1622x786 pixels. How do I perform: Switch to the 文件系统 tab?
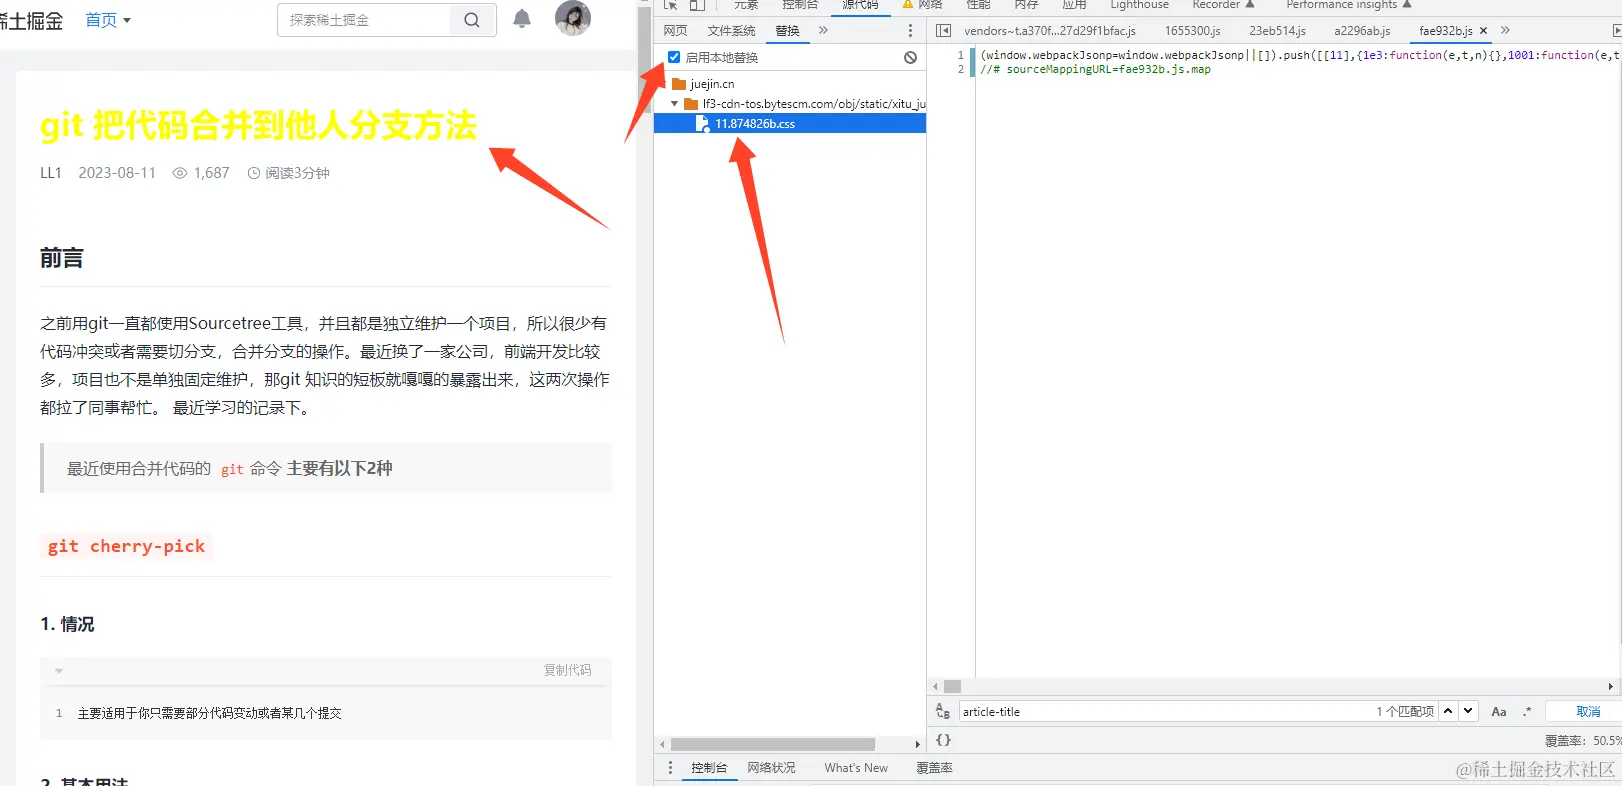coord(732,31)
